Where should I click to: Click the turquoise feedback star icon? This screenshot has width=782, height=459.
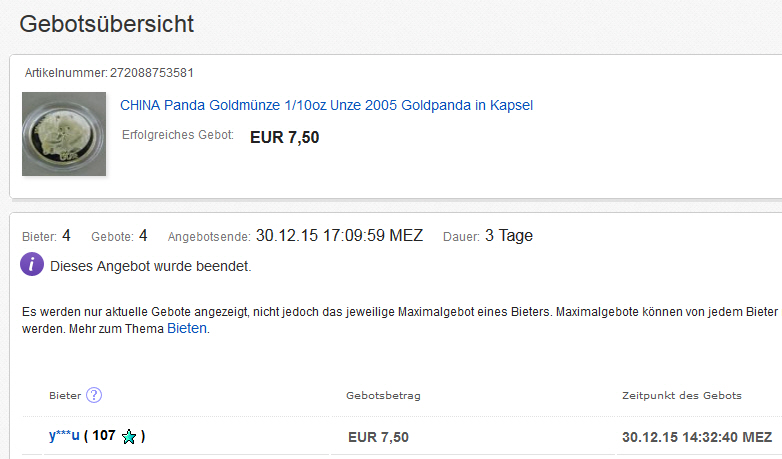pyautogui.click(x=128, y=437)
